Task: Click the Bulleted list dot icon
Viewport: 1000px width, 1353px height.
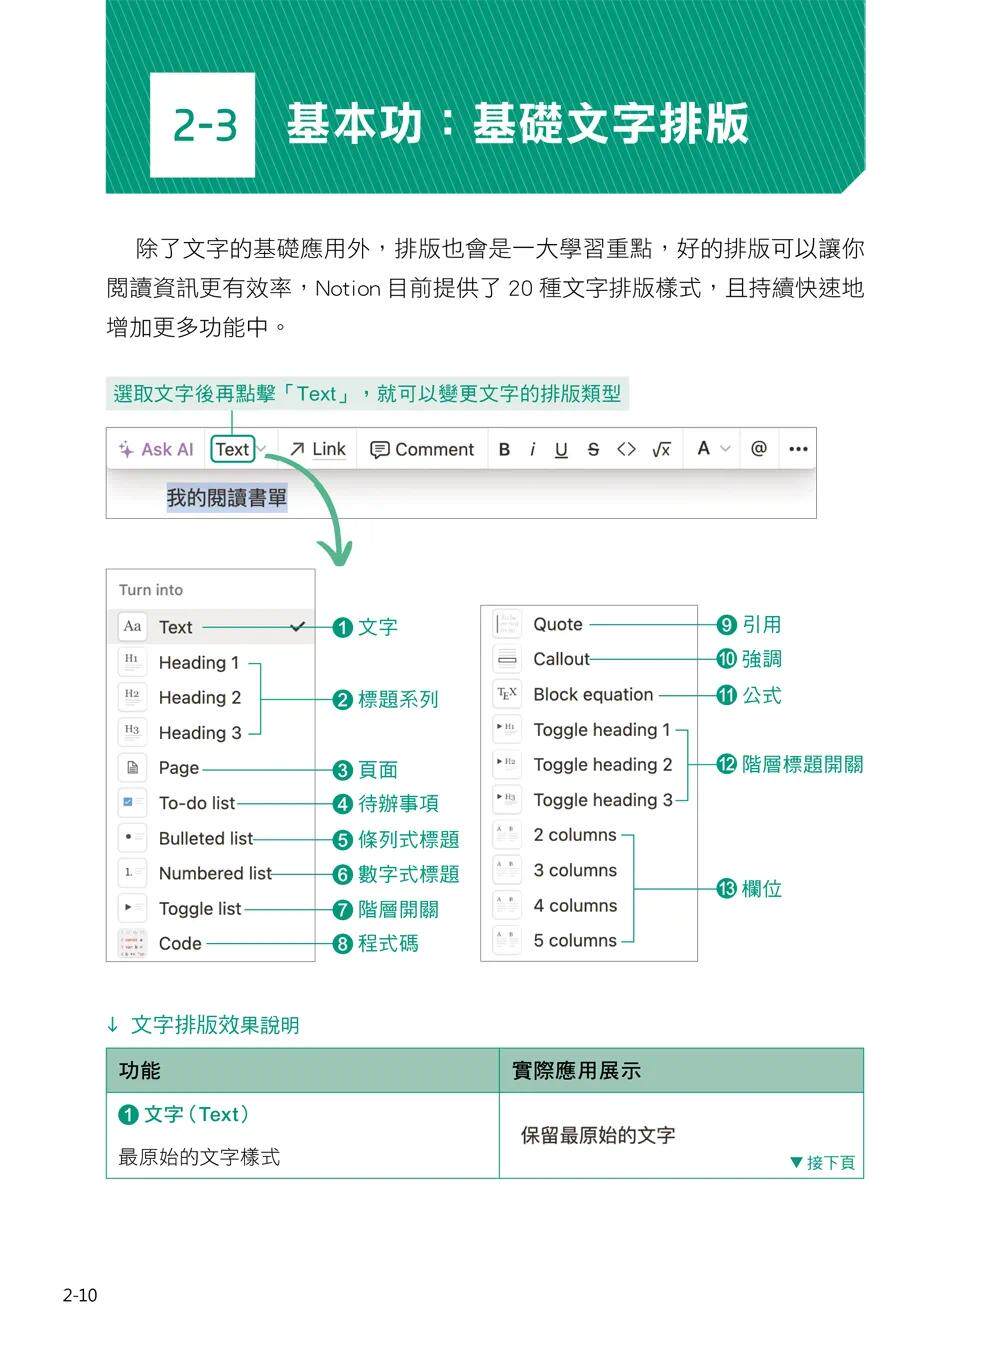Action: click(x=133, y=838)
